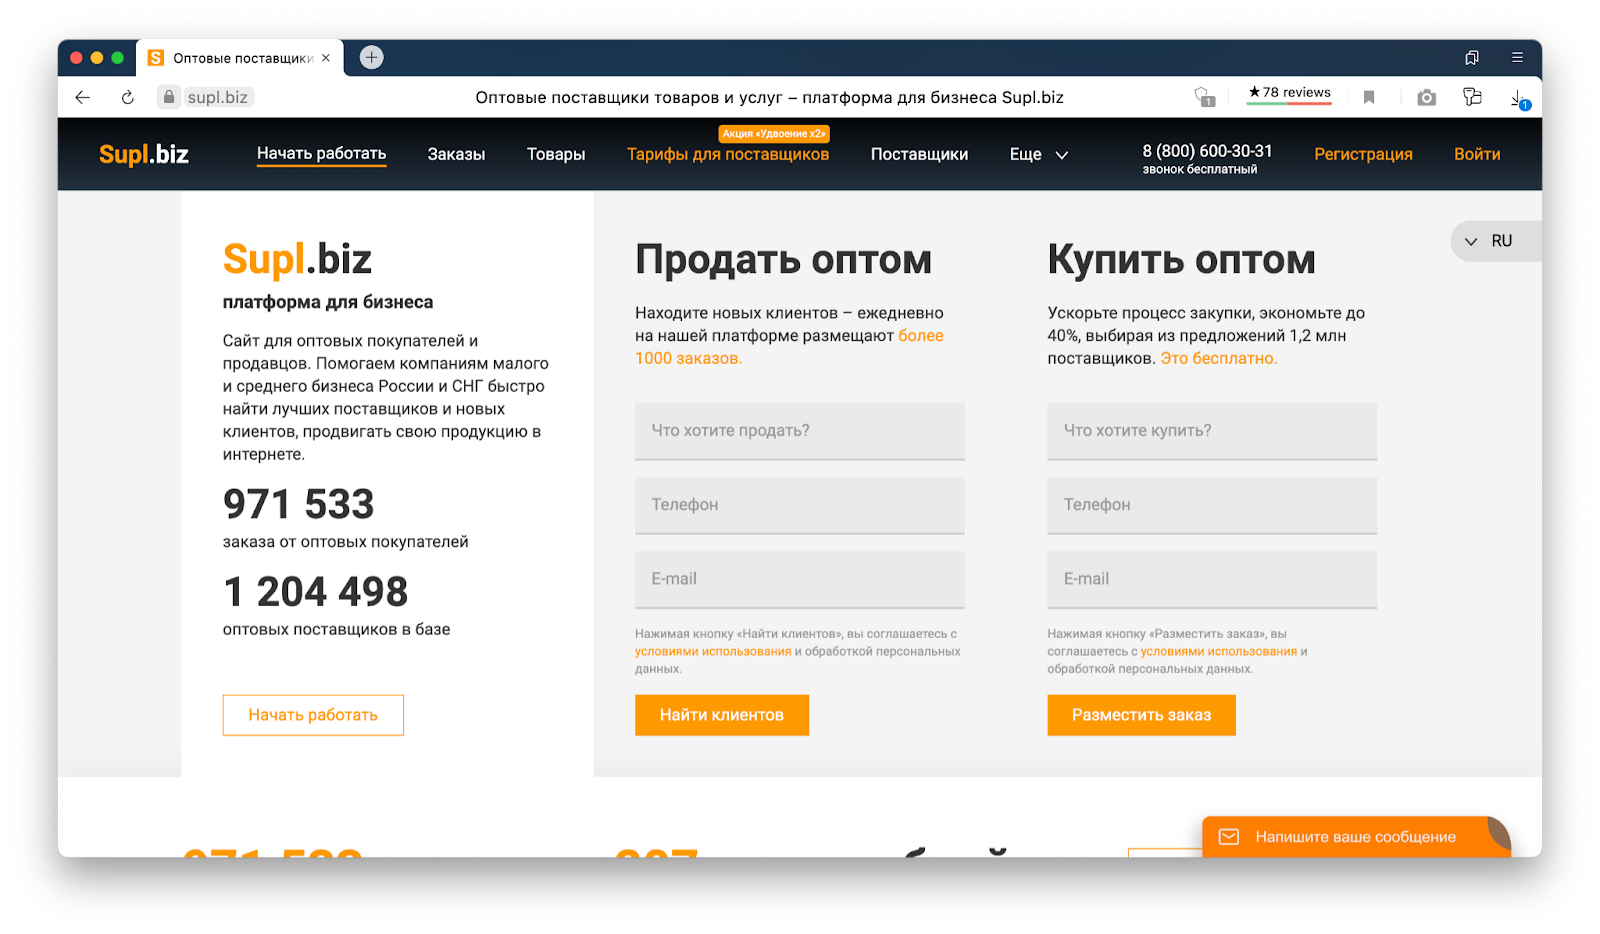Click the large Supl.biz heading logo
1600x934 pixels.
[297, 259]
